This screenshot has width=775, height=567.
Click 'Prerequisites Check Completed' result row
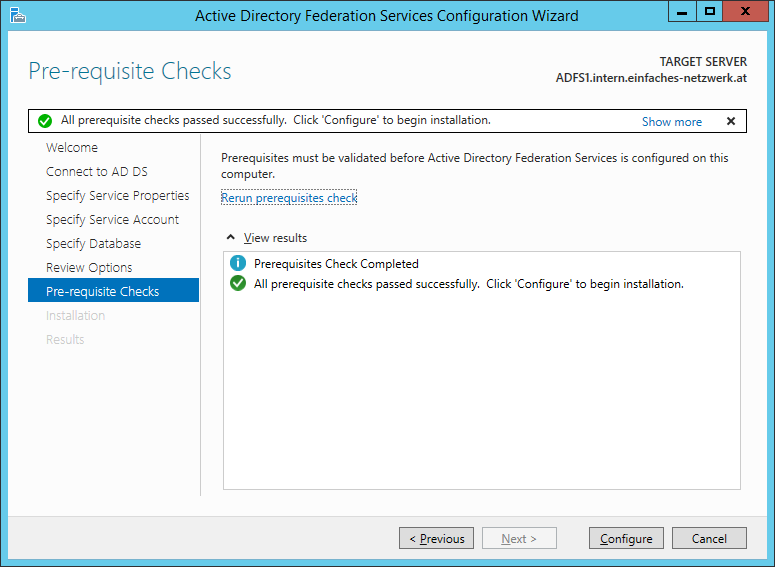tap(336, 263)
